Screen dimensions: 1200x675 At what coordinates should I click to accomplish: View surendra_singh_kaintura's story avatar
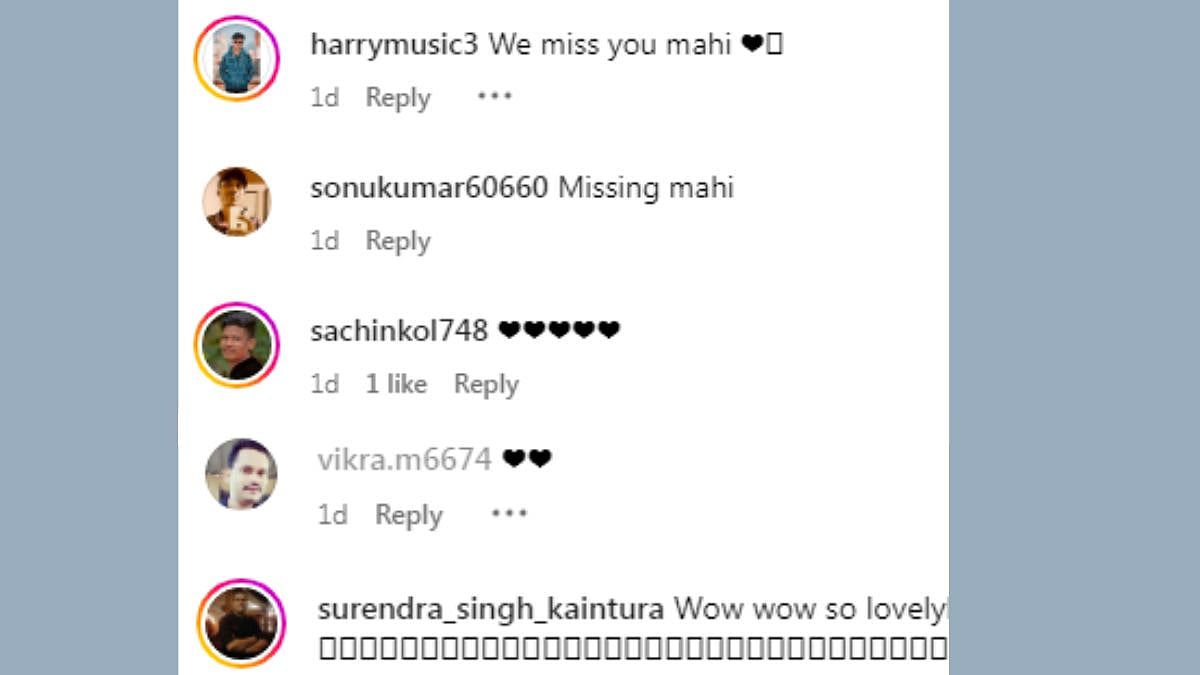click(241, 622)
